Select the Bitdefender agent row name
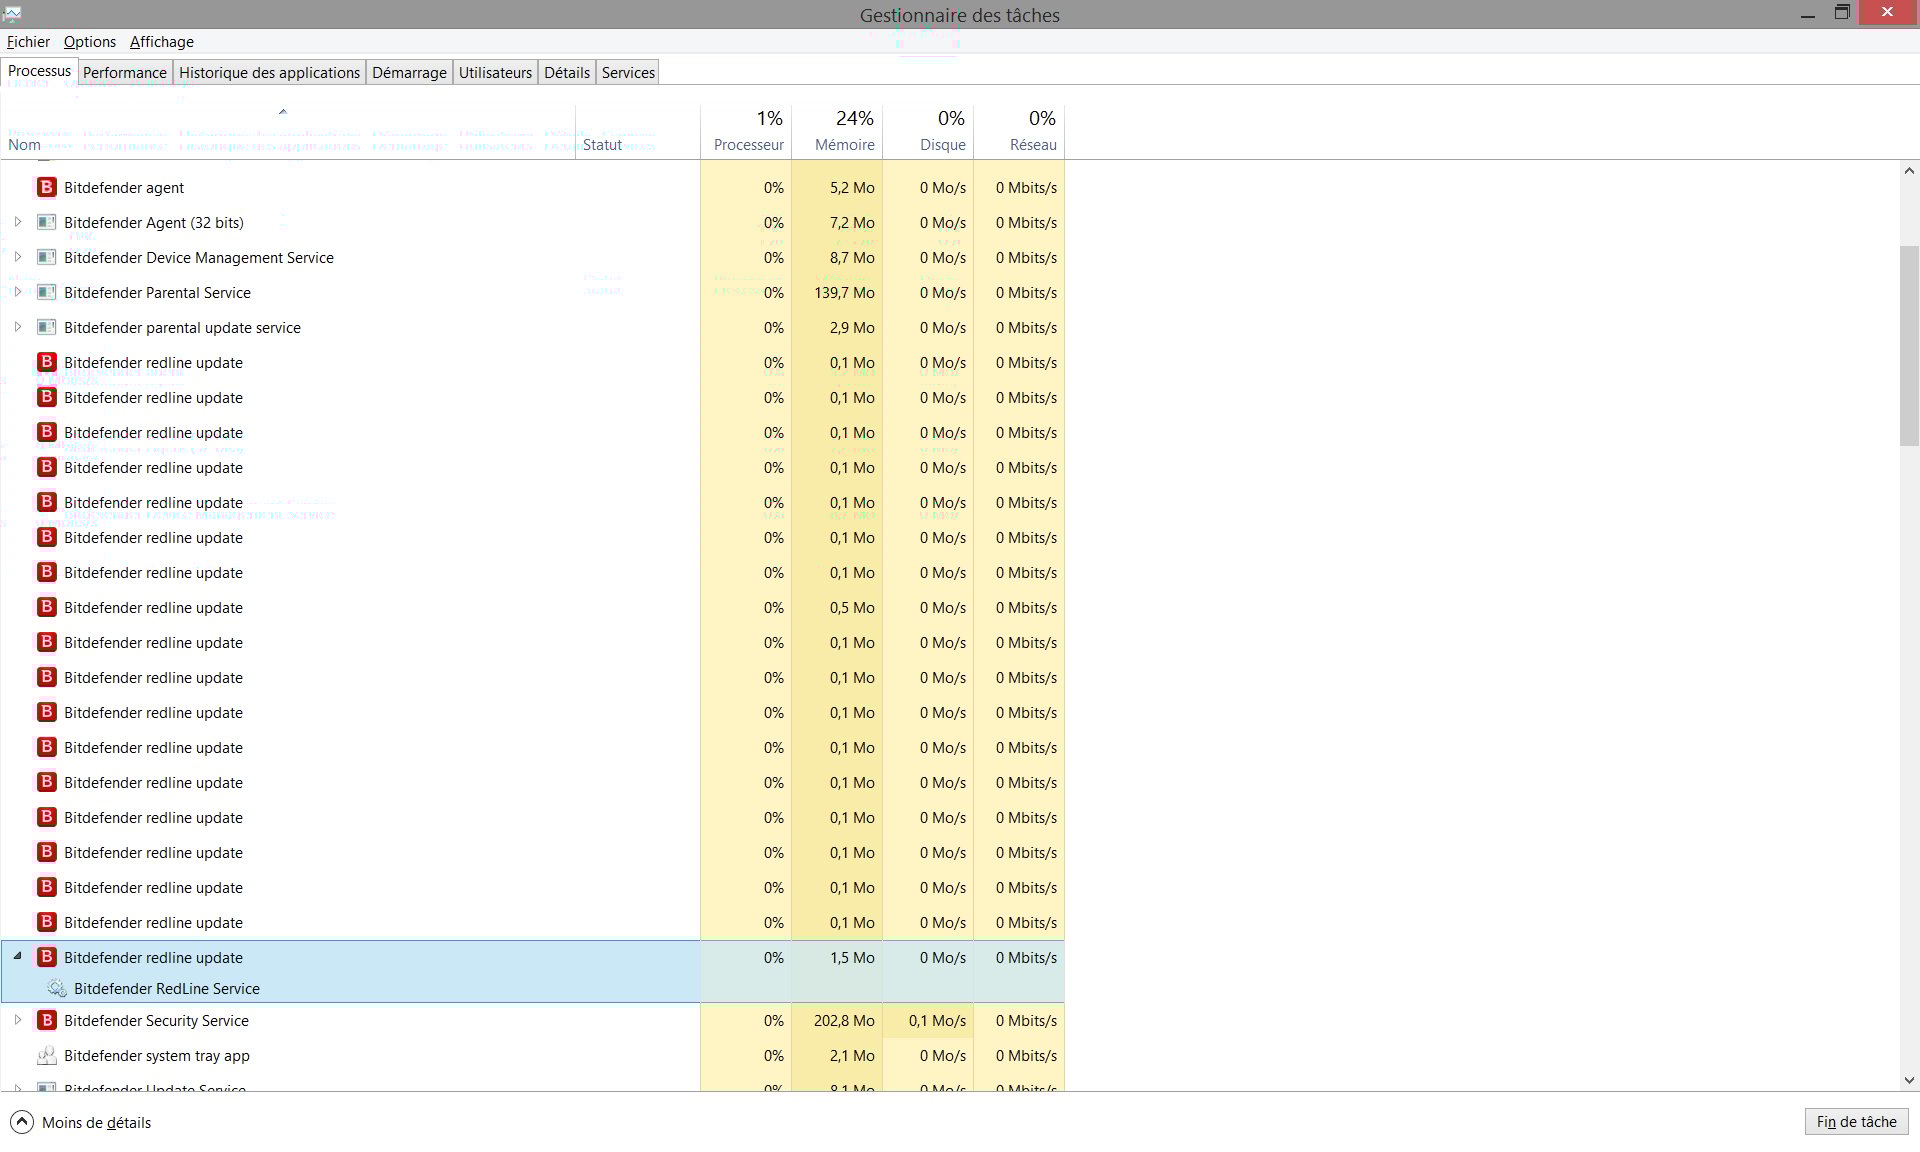 coord(124,187)
